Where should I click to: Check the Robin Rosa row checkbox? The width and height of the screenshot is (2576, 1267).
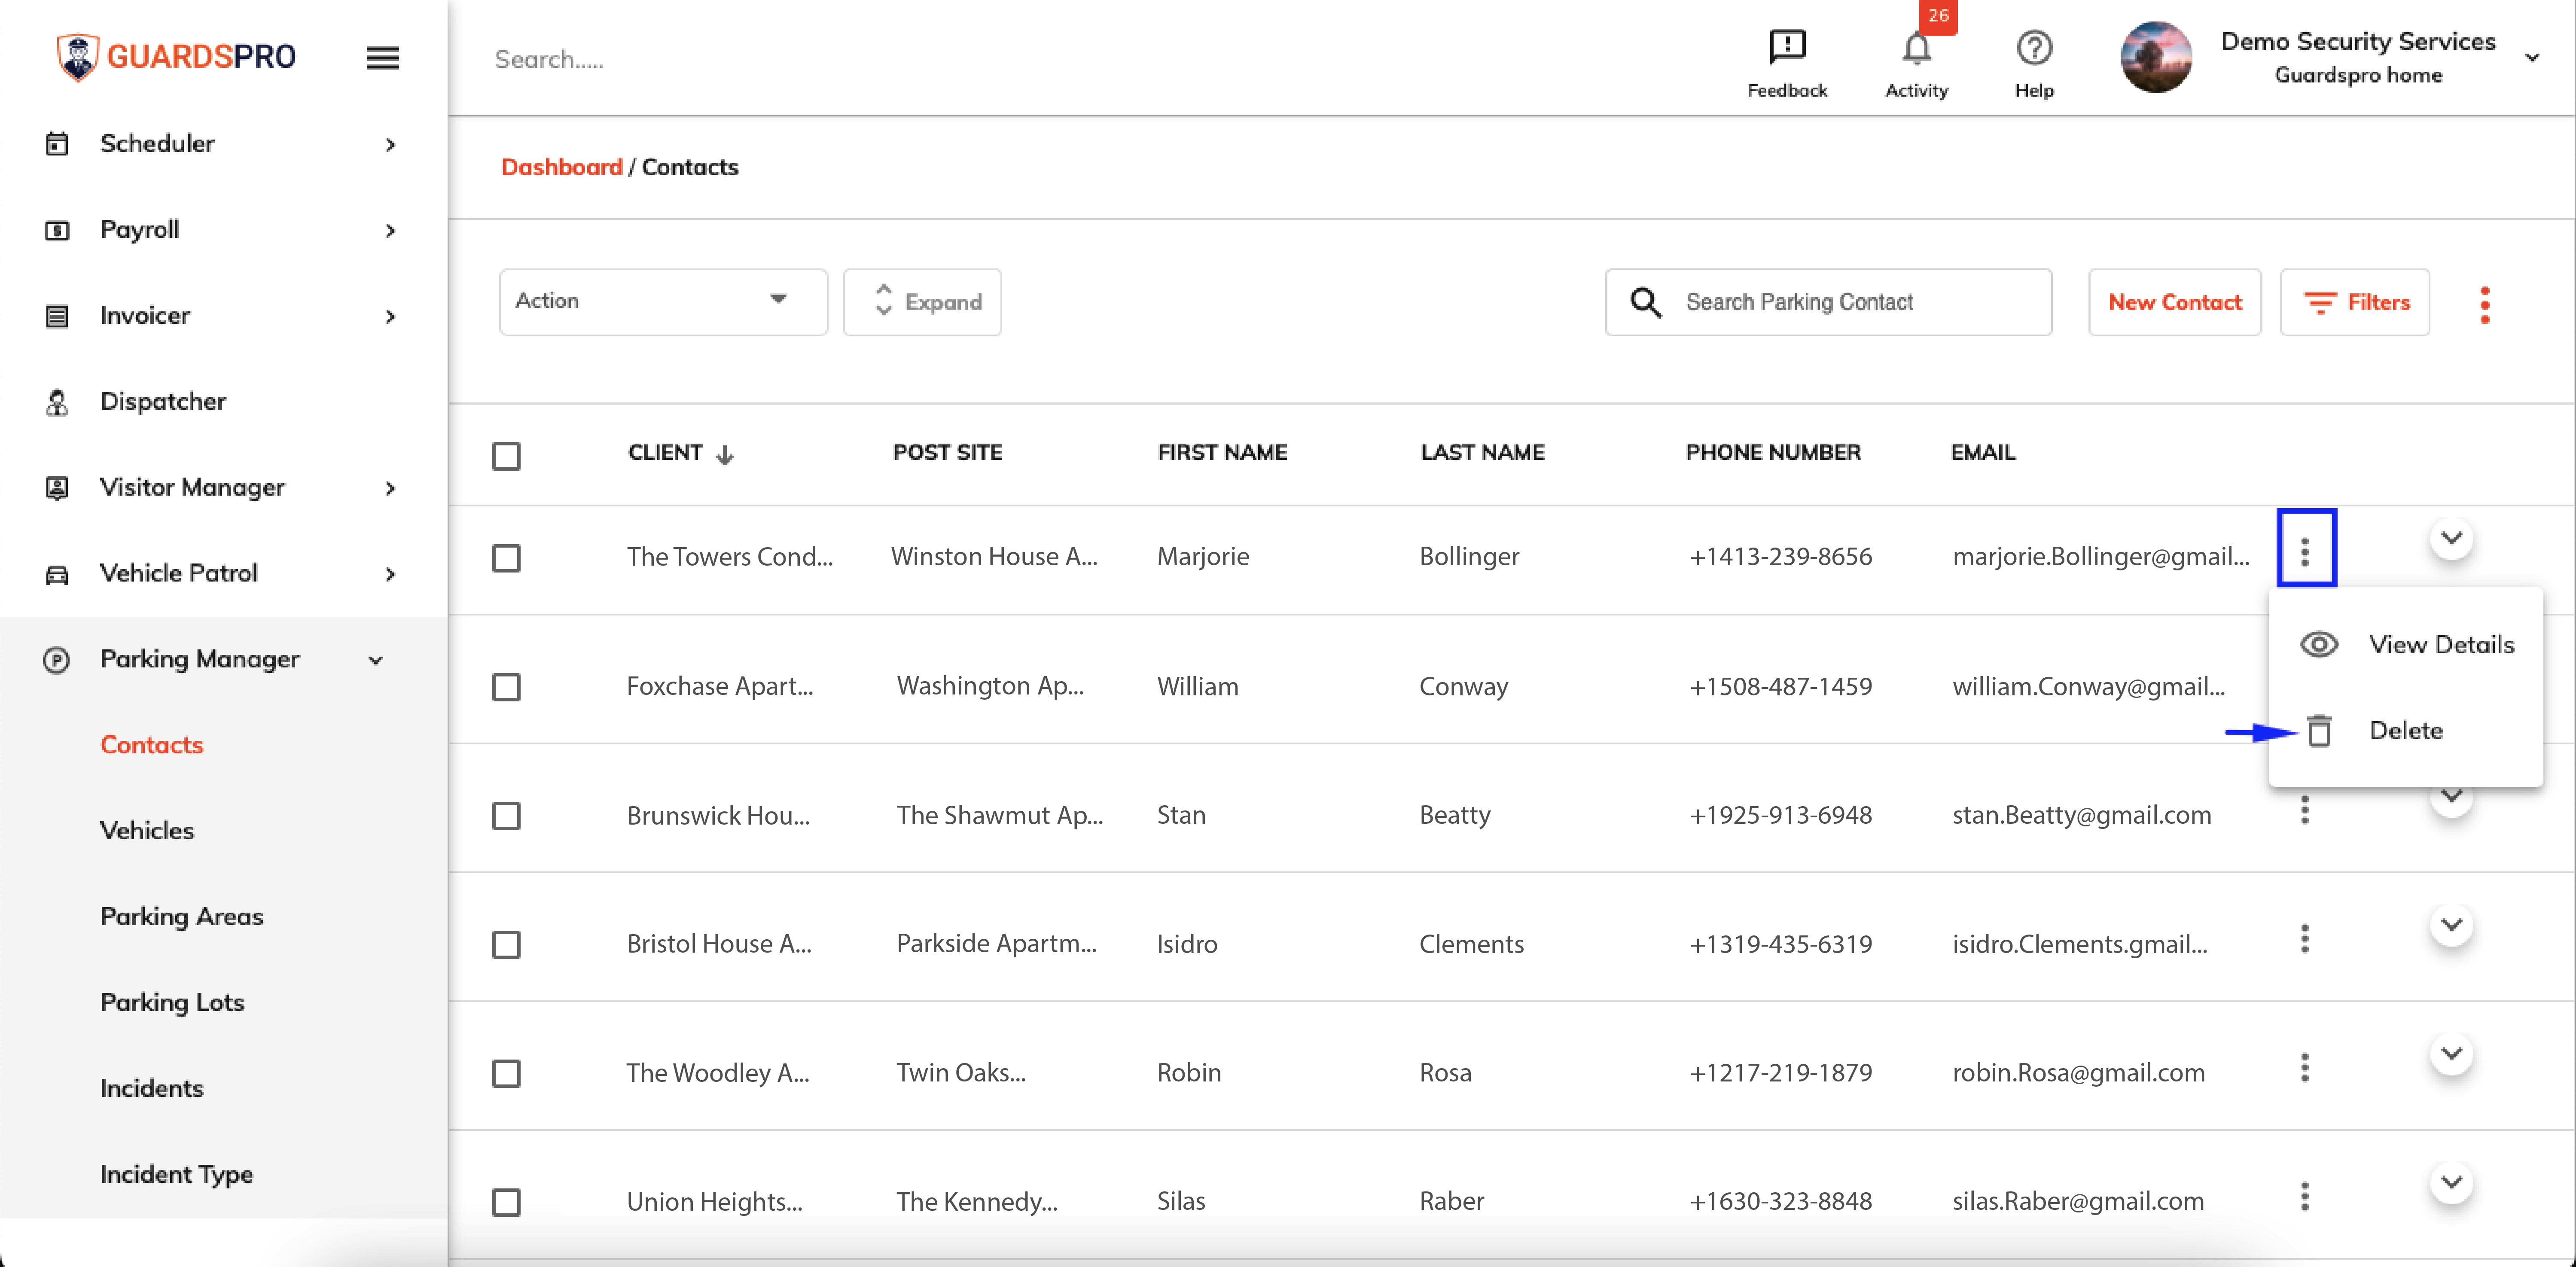tap(506, 1074)
